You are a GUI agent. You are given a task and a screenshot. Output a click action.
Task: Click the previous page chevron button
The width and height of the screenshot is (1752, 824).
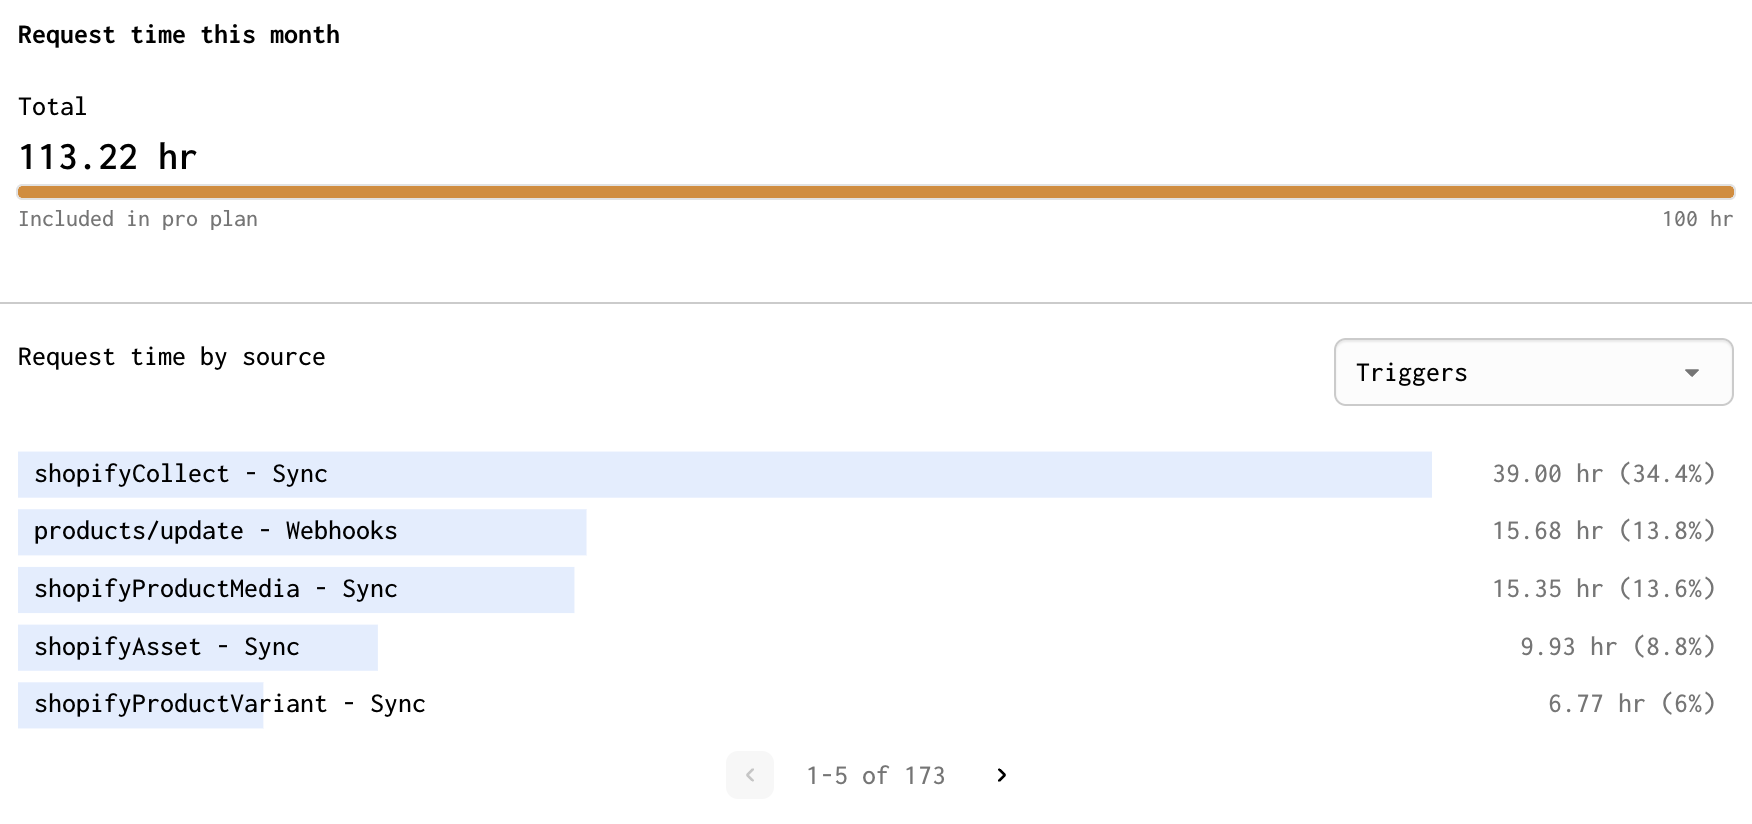click(750, 775)
